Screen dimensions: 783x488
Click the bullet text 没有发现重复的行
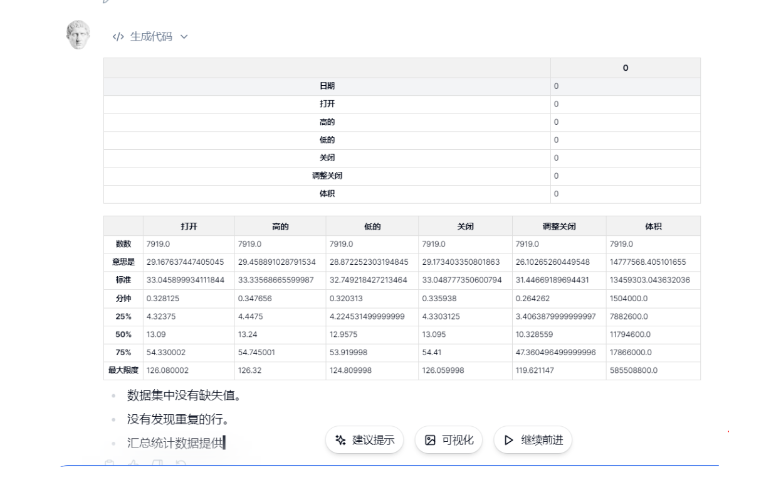point(176,419)
